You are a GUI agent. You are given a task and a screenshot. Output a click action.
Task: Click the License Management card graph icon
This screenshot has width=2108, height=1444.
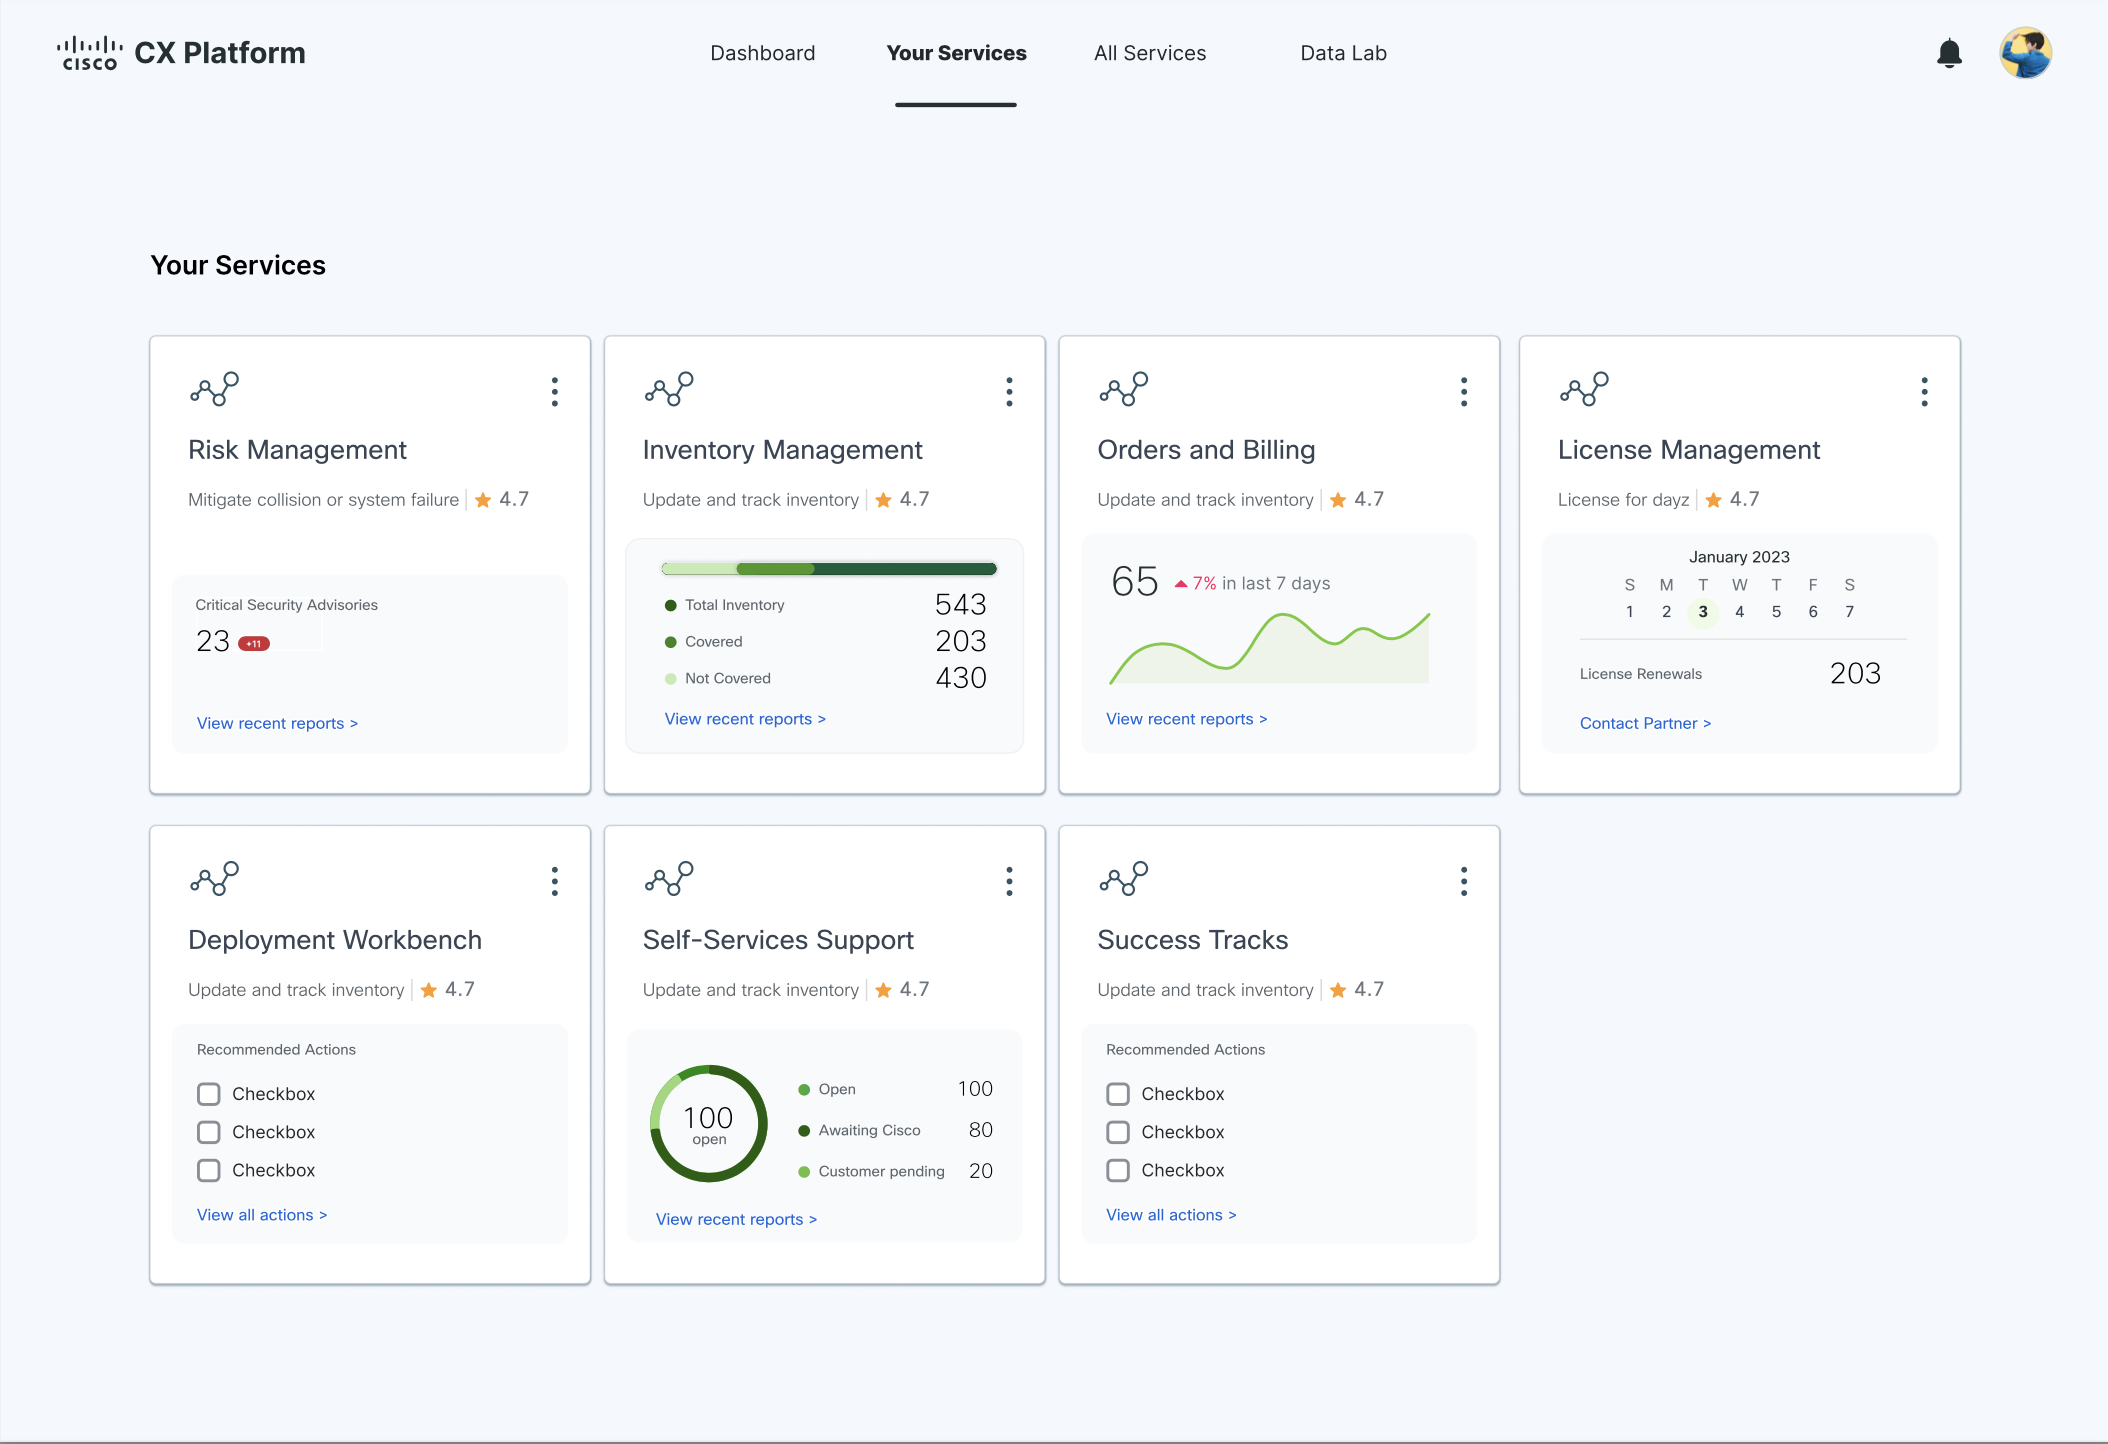tap(1584, 389)
